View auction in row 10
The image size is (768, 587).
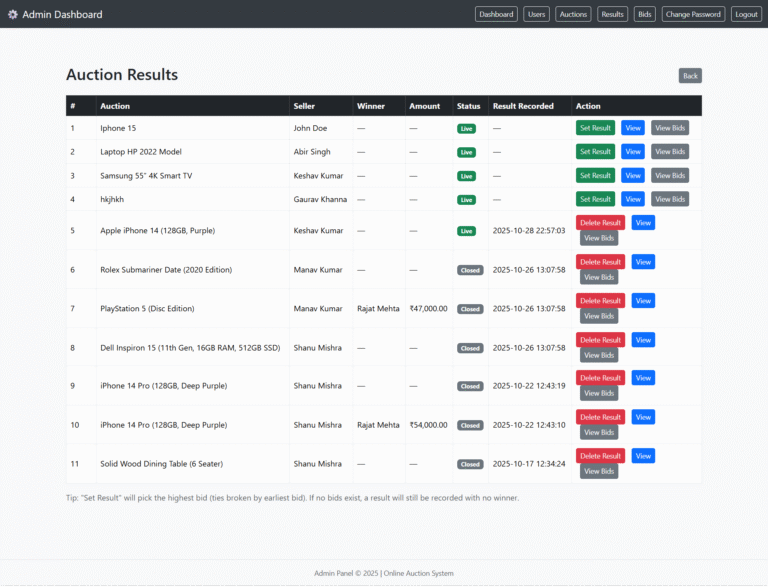[x=643, y=417]
